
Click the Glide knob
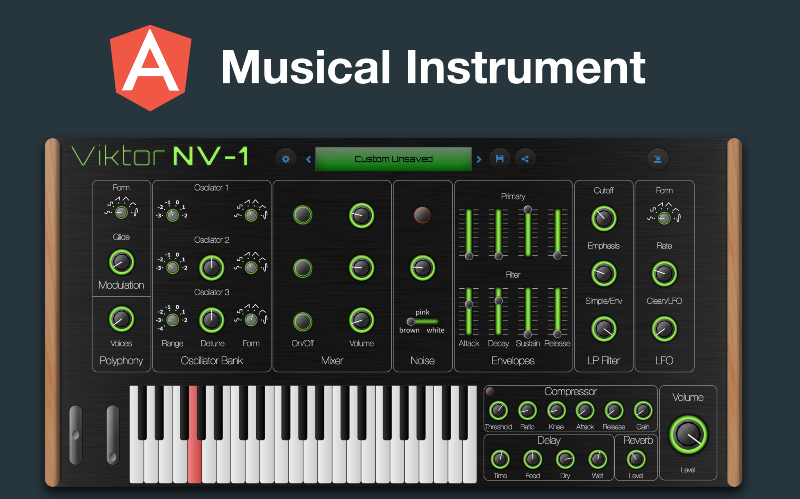(121, 262)
